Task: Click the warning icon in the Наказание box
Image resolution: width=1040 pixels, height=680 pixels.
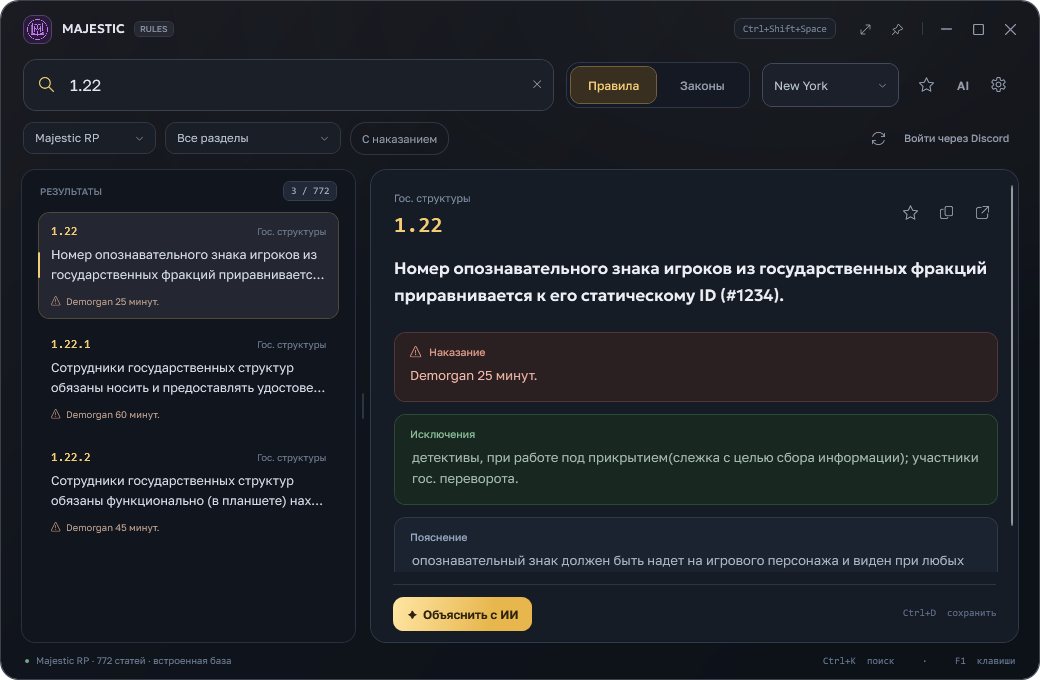Action: [x=416, y=352]
